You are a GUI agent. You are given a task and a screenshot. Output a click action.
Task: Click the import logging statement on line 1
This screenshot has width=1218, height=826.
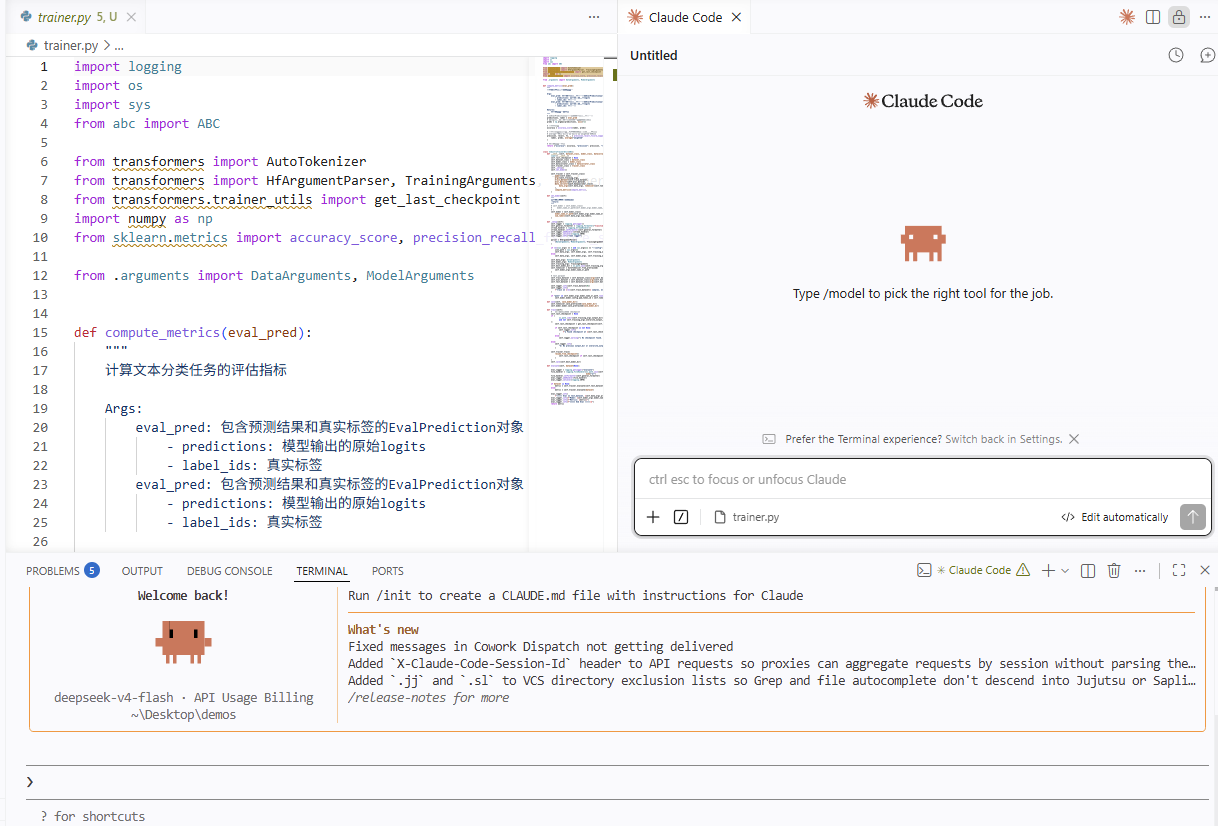128,66
